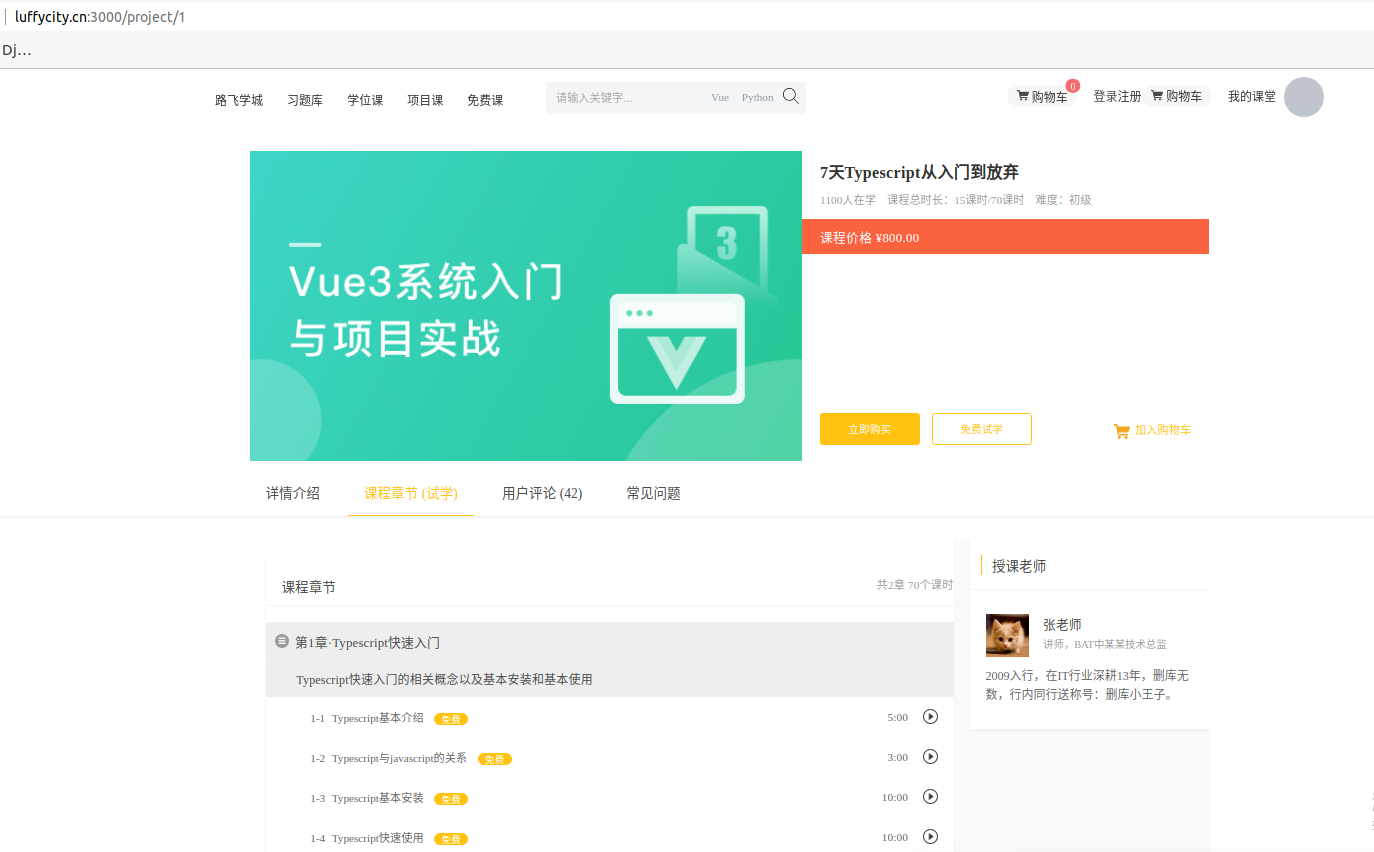The image size is (1374, 852).
Task: Open 习题库 in the navigation bar
Action: pyautogui.click(x=305, y=100)
